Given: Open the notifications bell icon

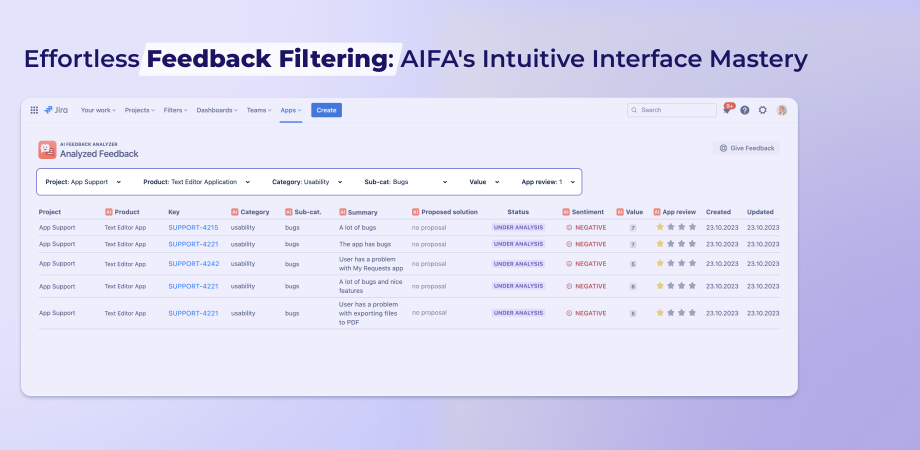Looking at the screenshot, I should tap(727, 110).
